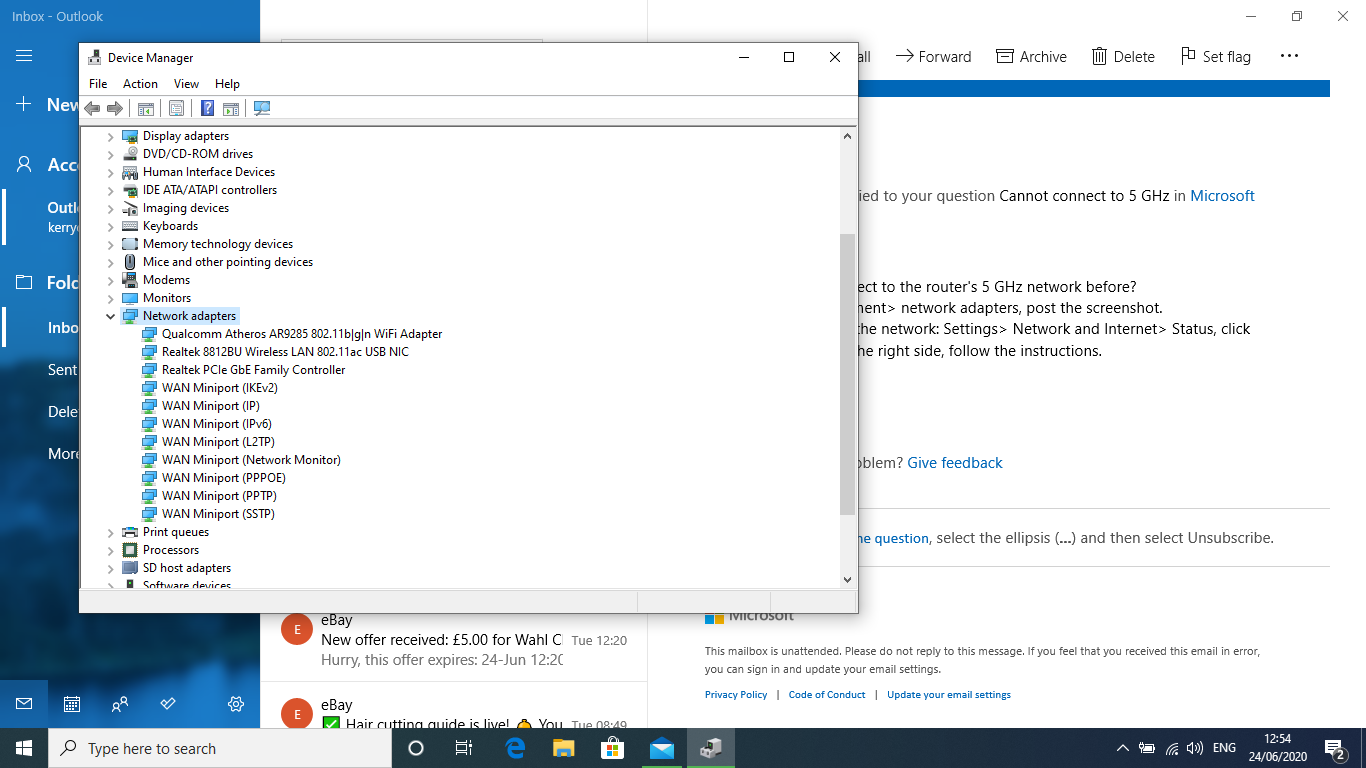This screenshot has width=1366, height=768.
Task: Click the volume speaker tray icon
Action: point(1194,748)
